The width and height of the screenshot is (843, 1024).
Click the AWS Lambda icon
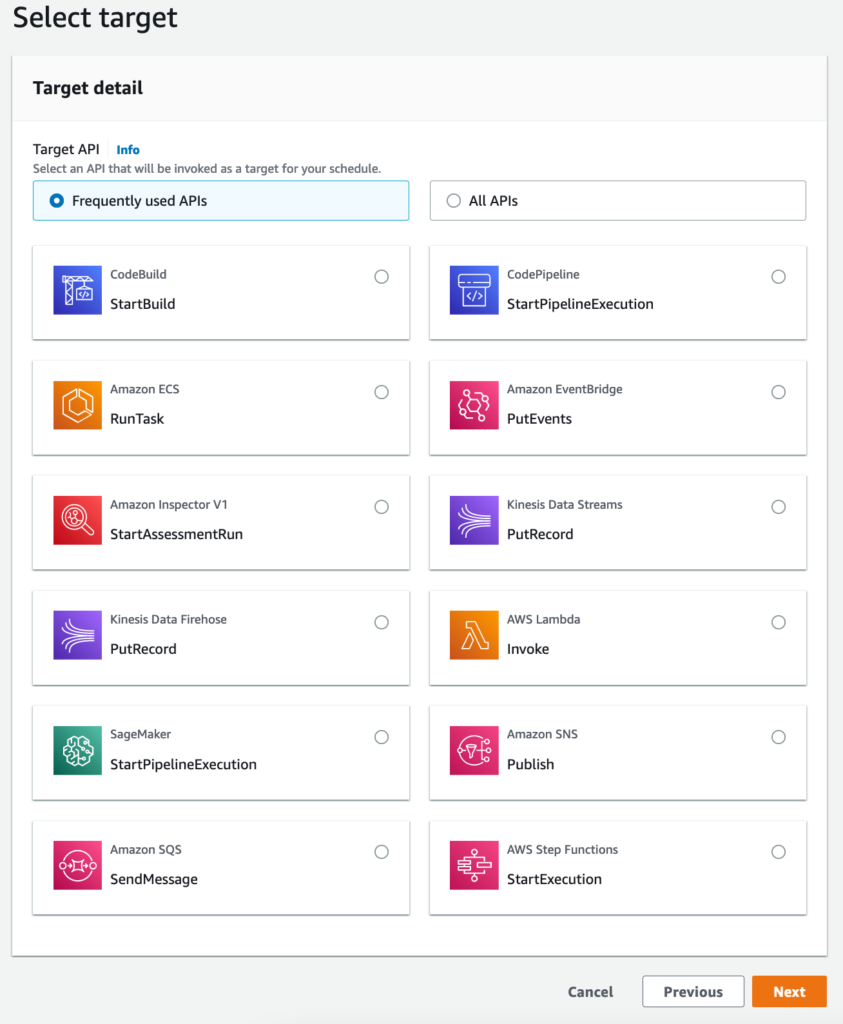pyautogui.click(x=474, y=635)
